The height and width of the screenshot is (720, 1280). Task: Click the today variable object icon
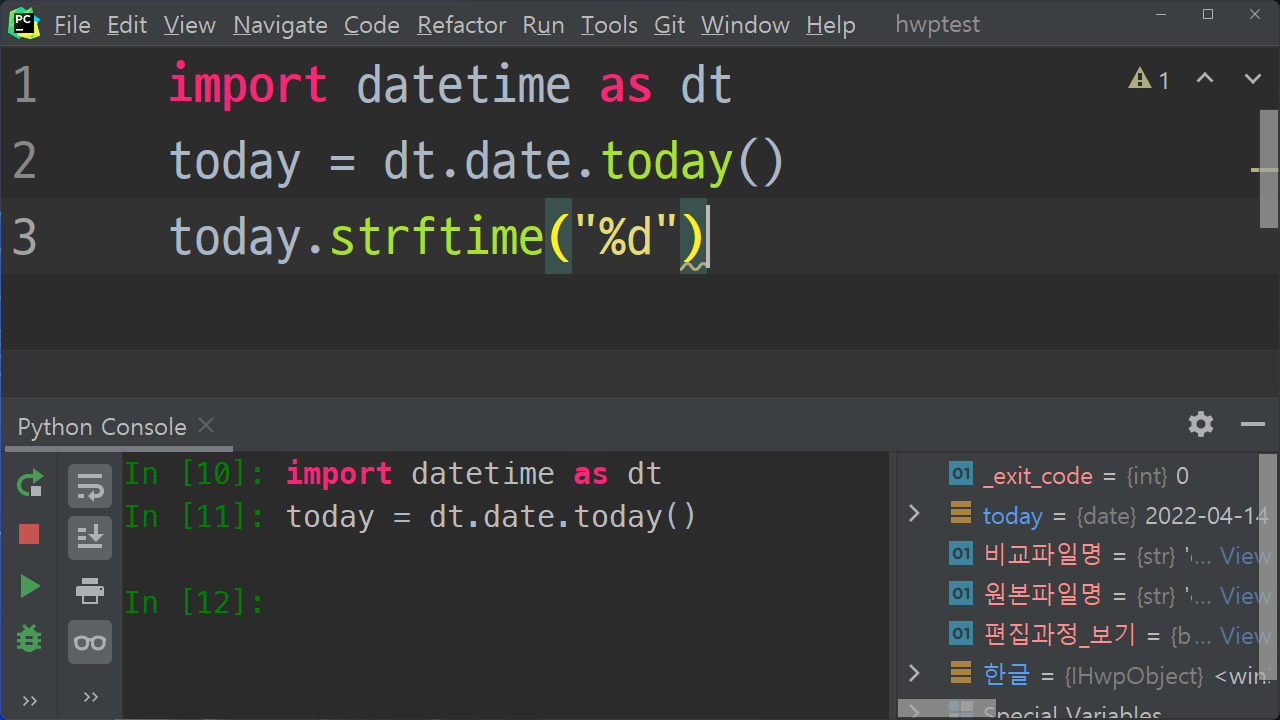(x=961, y=514)
